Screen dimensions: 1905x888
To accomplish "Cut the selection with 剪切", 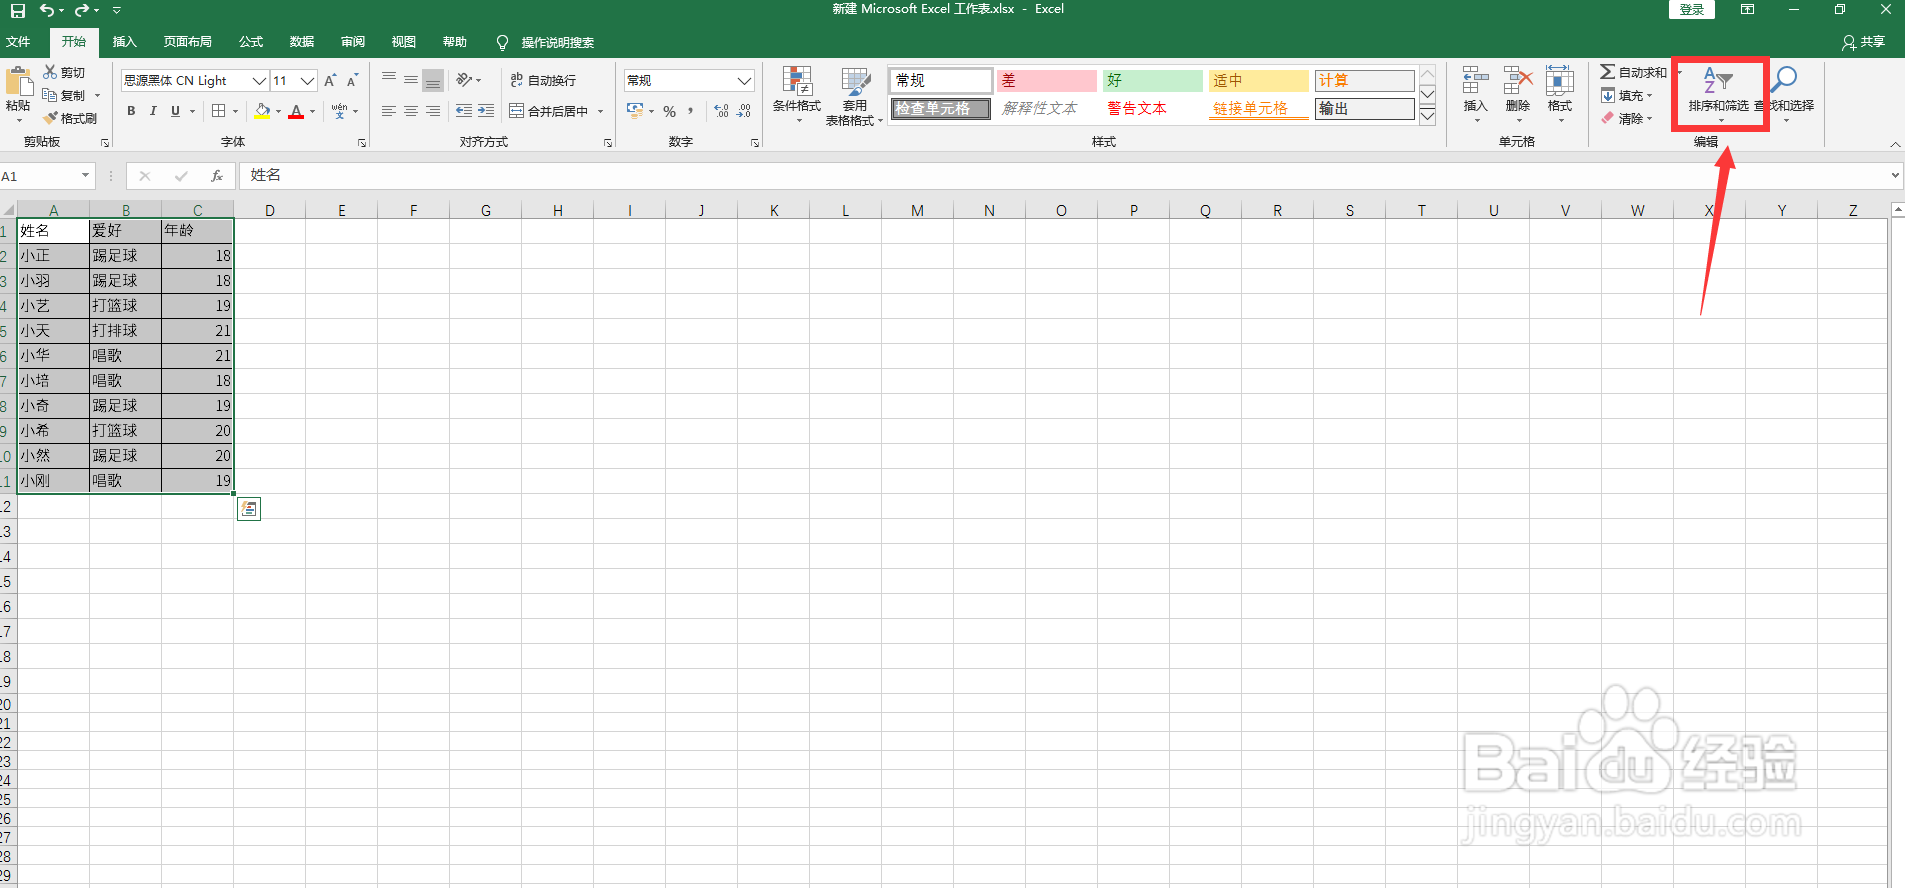I will pyautogui.click(x=64, y=72).
